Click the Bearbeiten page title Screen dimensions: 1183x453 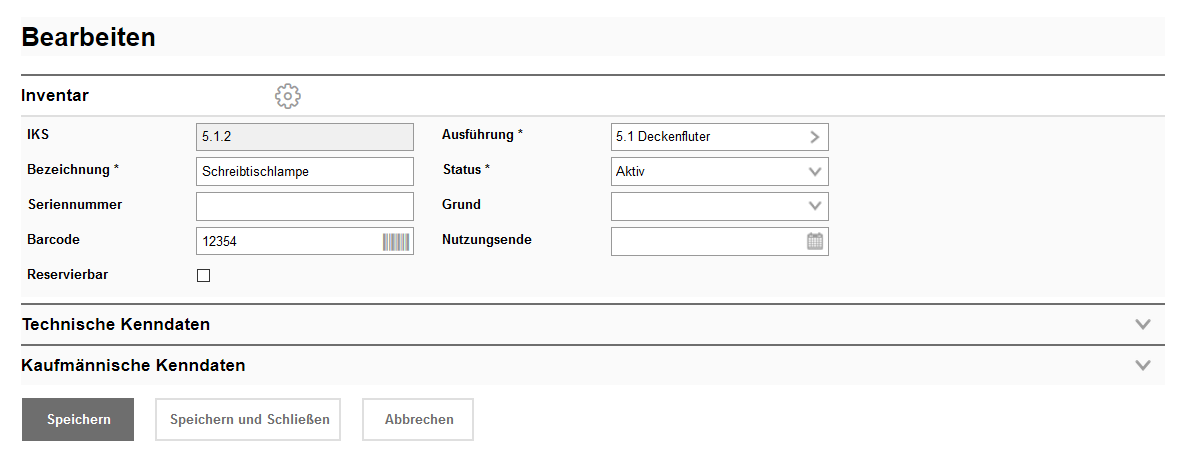point(88,38)
